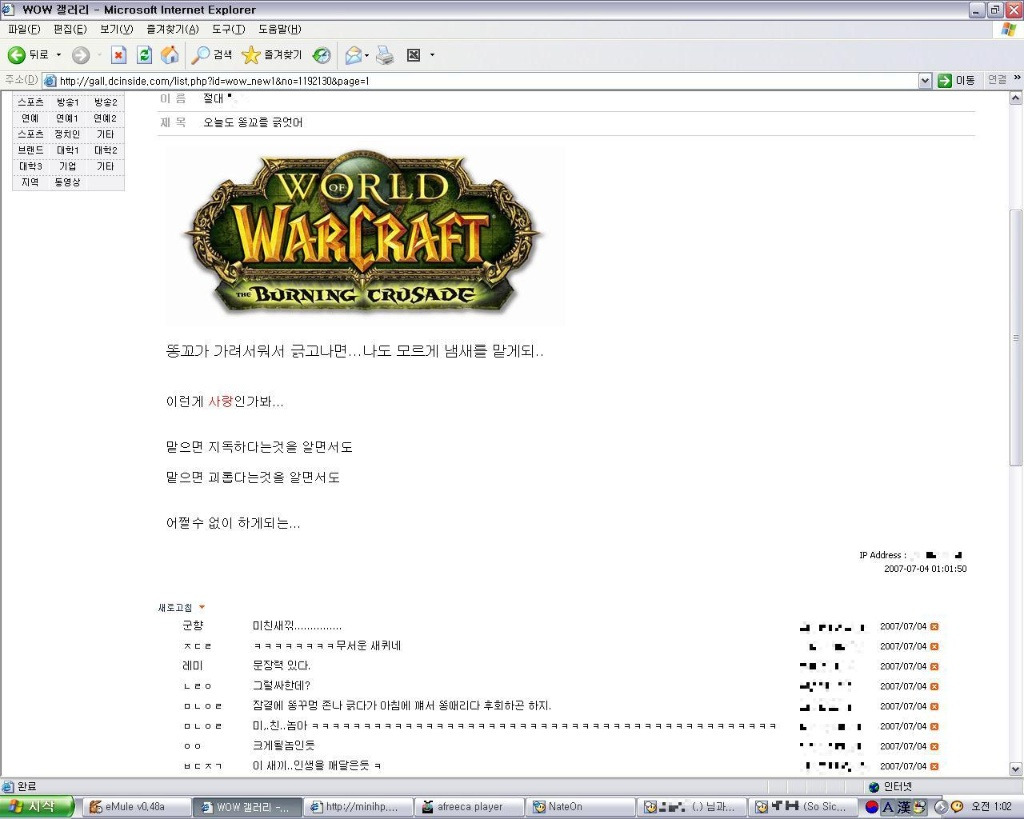Open the 지역 category link

(30, 182)
